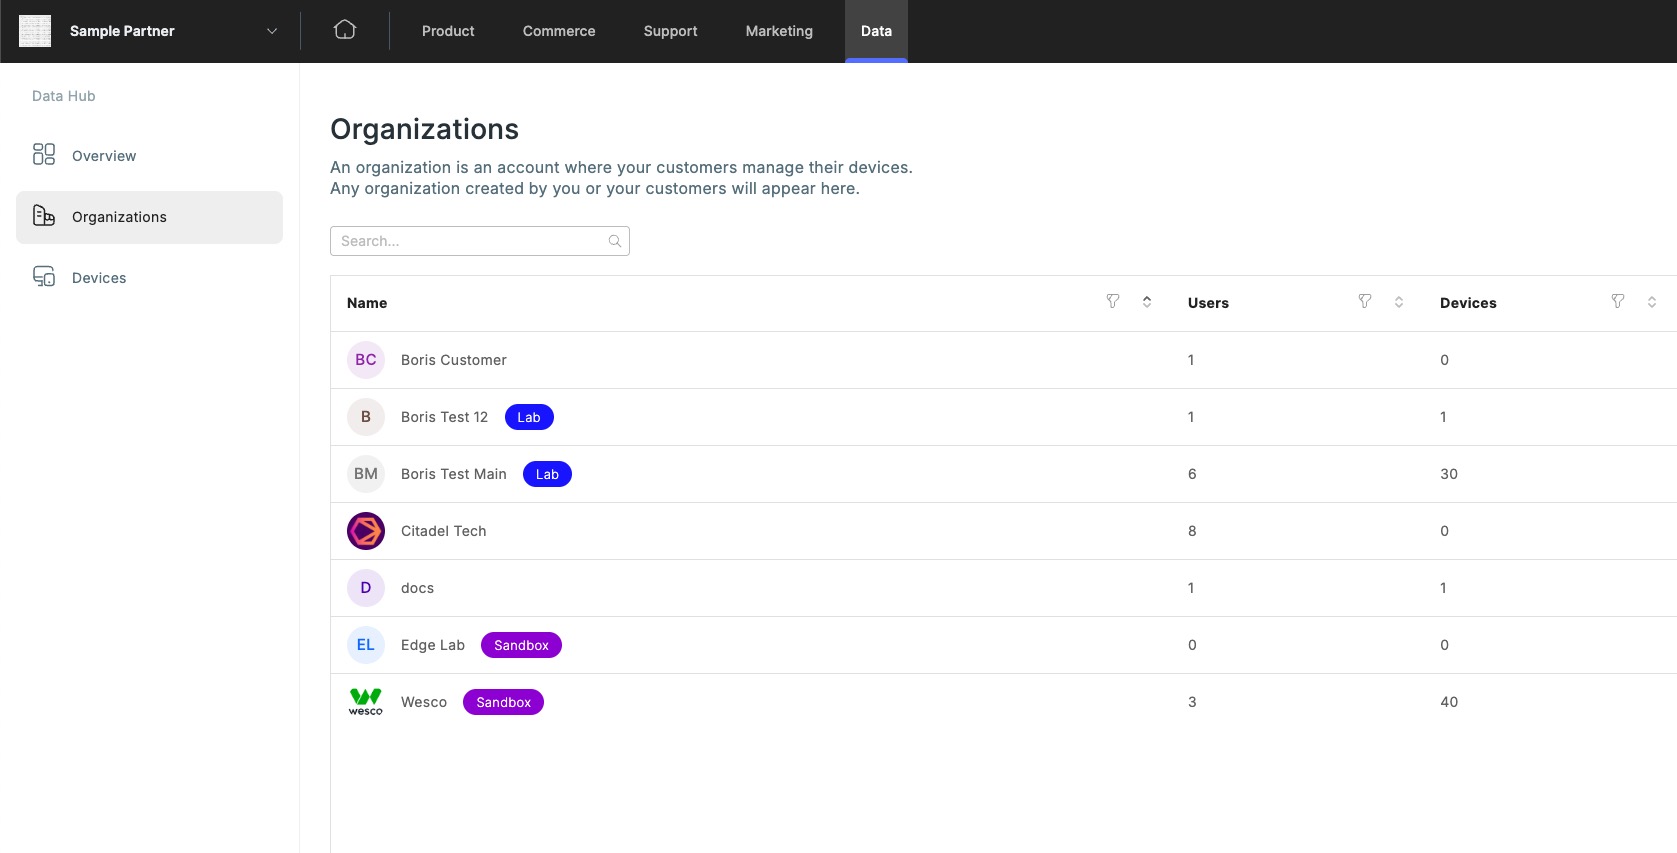Click the Name column header
1677x853 pixels.
coord(367,303)
